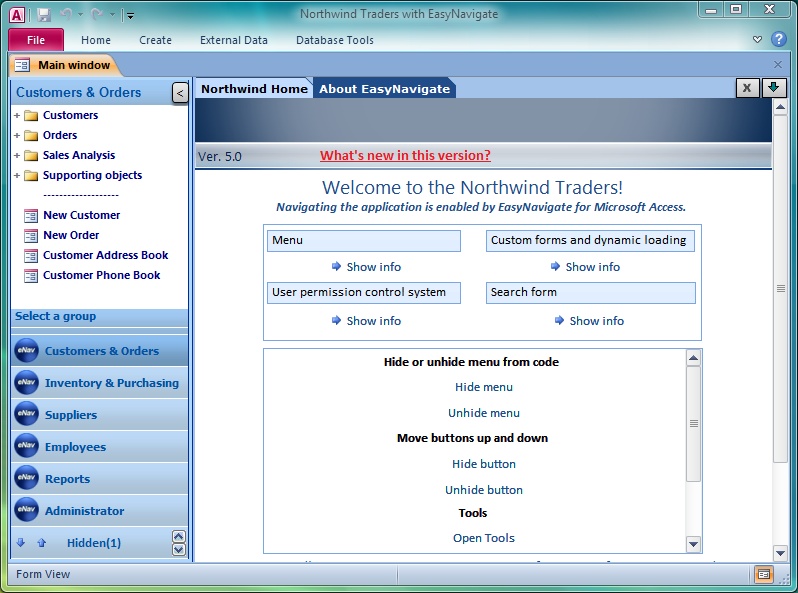Collapse the menu with the '<' button
The width and height of the screenshot is (798, 593).
(x=180, y=93)
